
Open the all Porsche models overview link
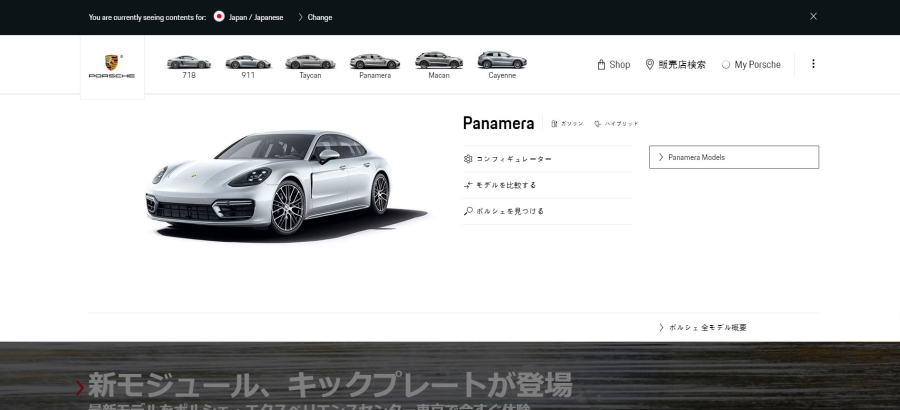703,327
